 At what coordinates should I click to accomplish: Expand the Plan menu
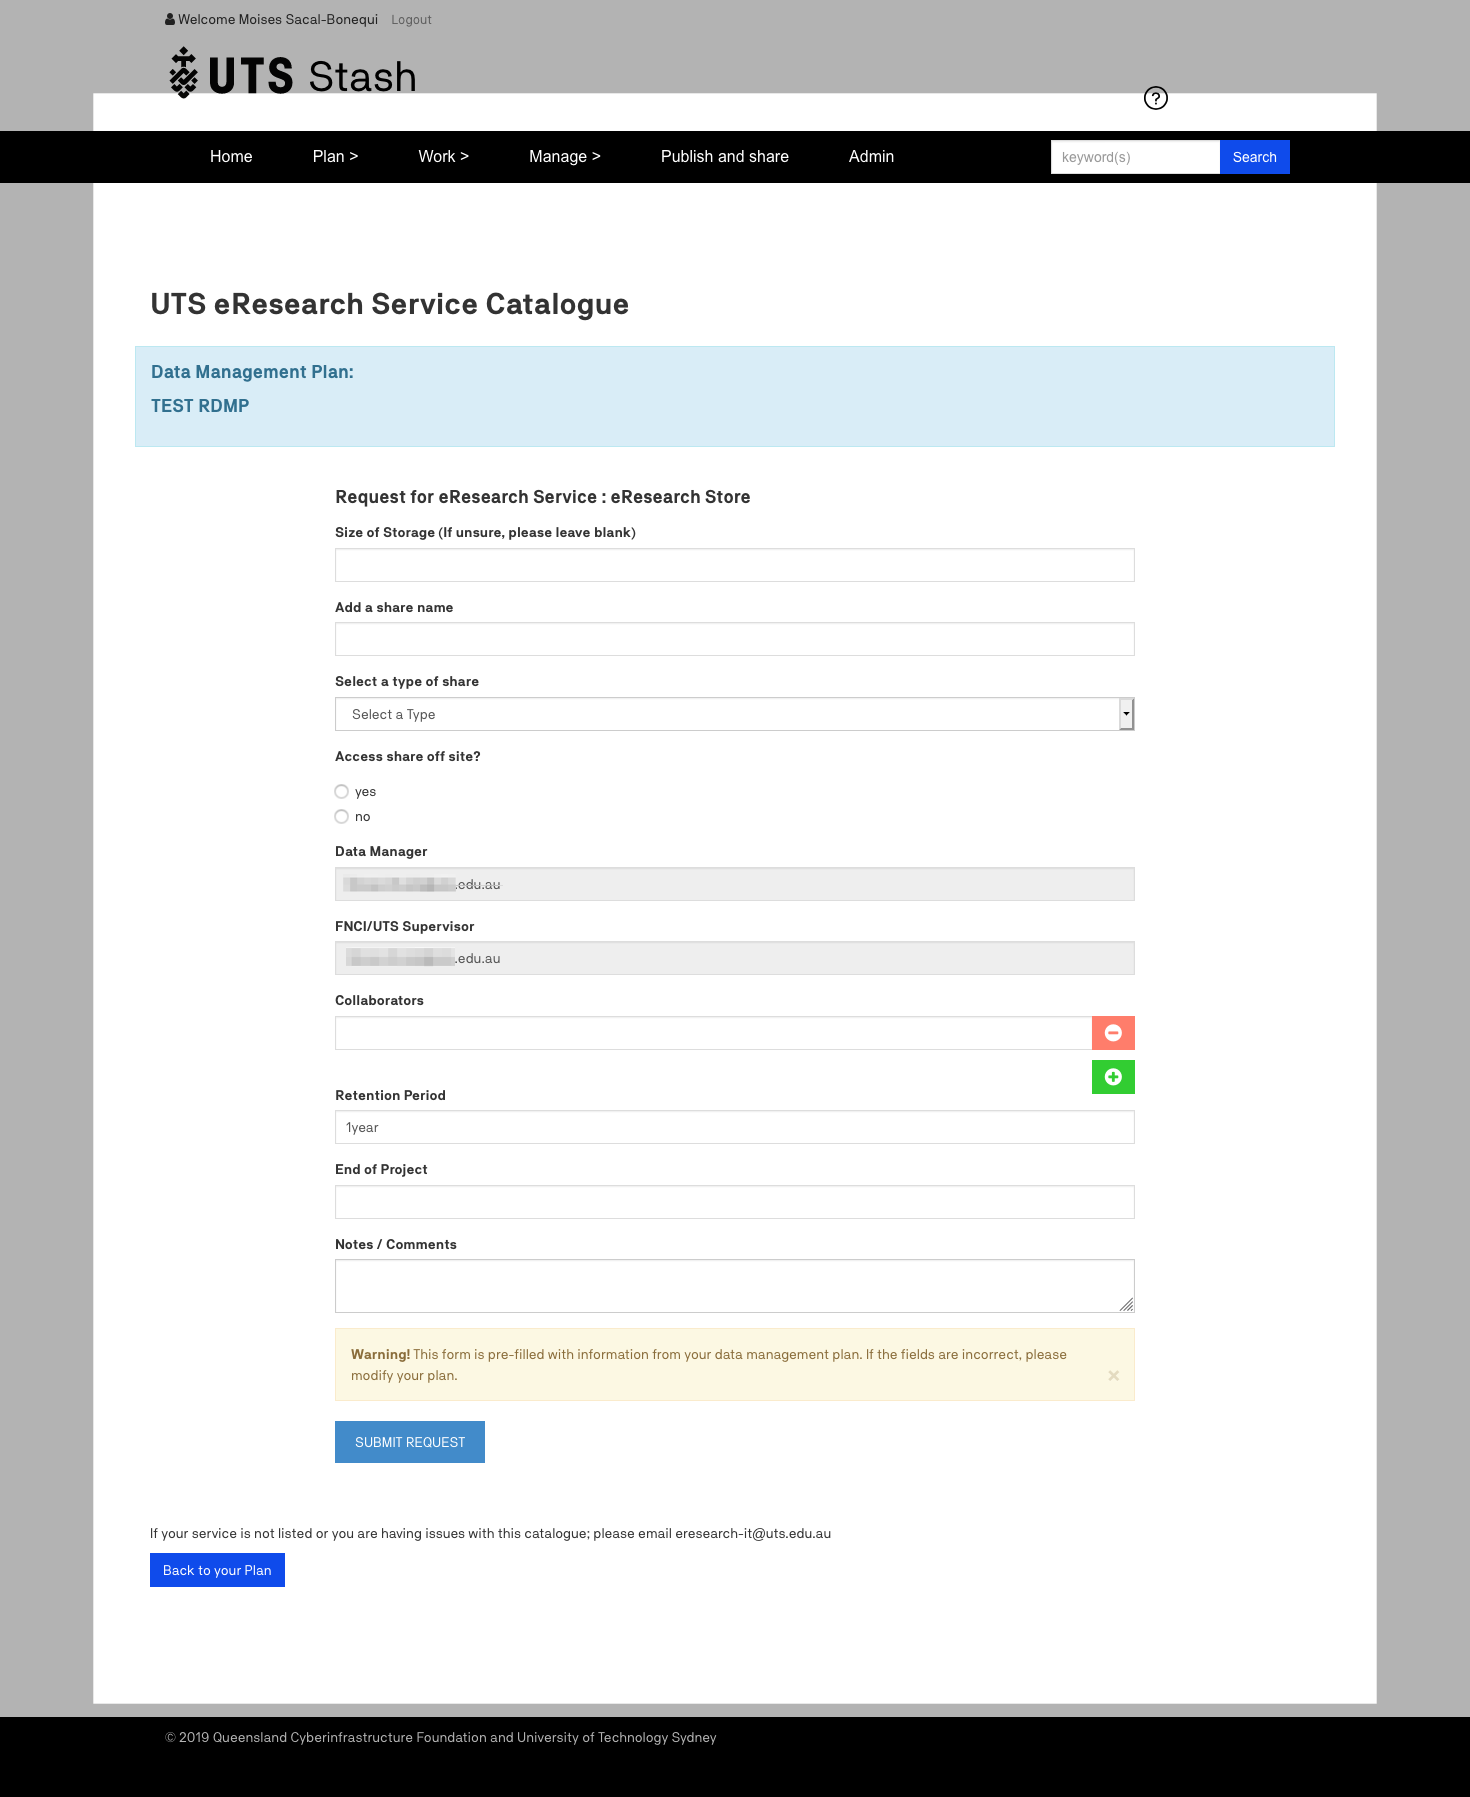[335, 156]
